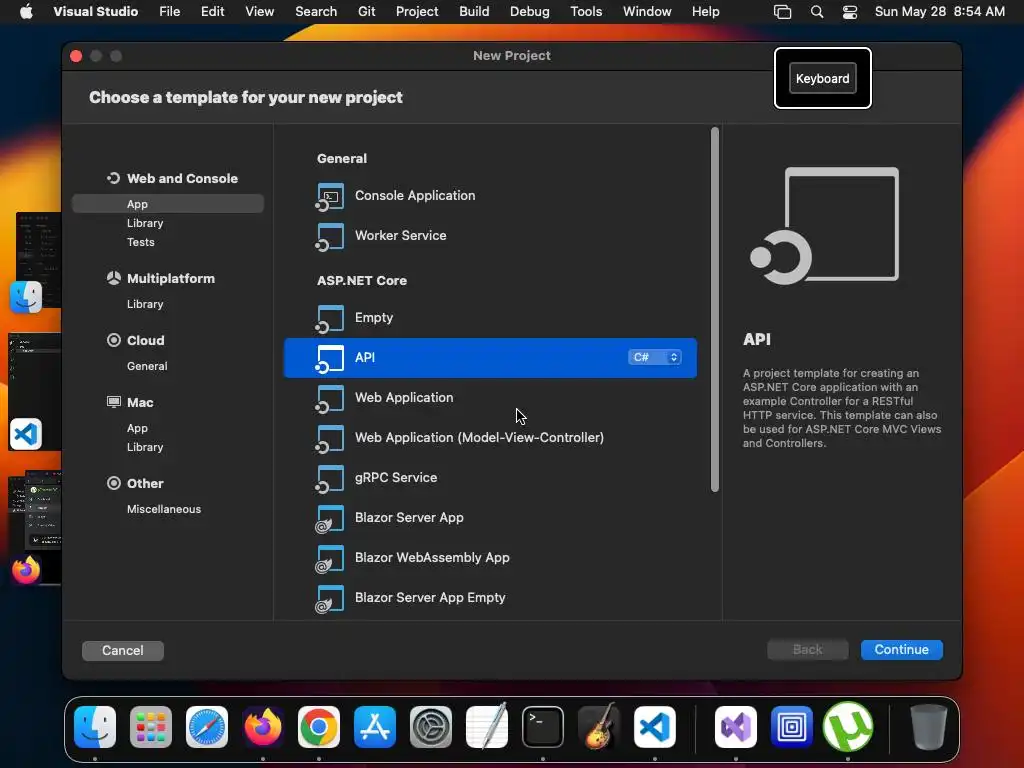Open the File menu
Viewport: 1024px width, 768px height.
pyautogui.click(x=170, y=11)
